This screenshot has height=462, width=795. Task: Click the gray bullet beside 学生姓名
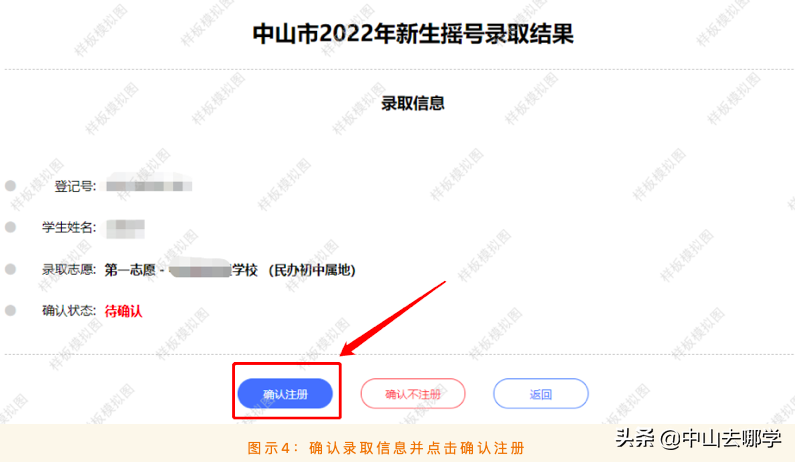point(10,227)
